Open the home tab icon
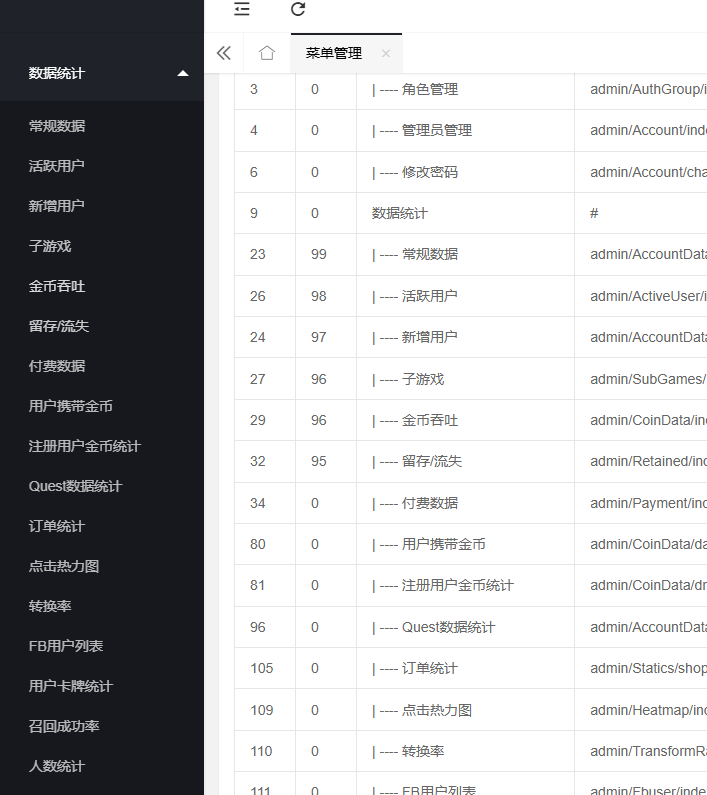This screenshot has width=707, height=795. (x=266, y=53)
